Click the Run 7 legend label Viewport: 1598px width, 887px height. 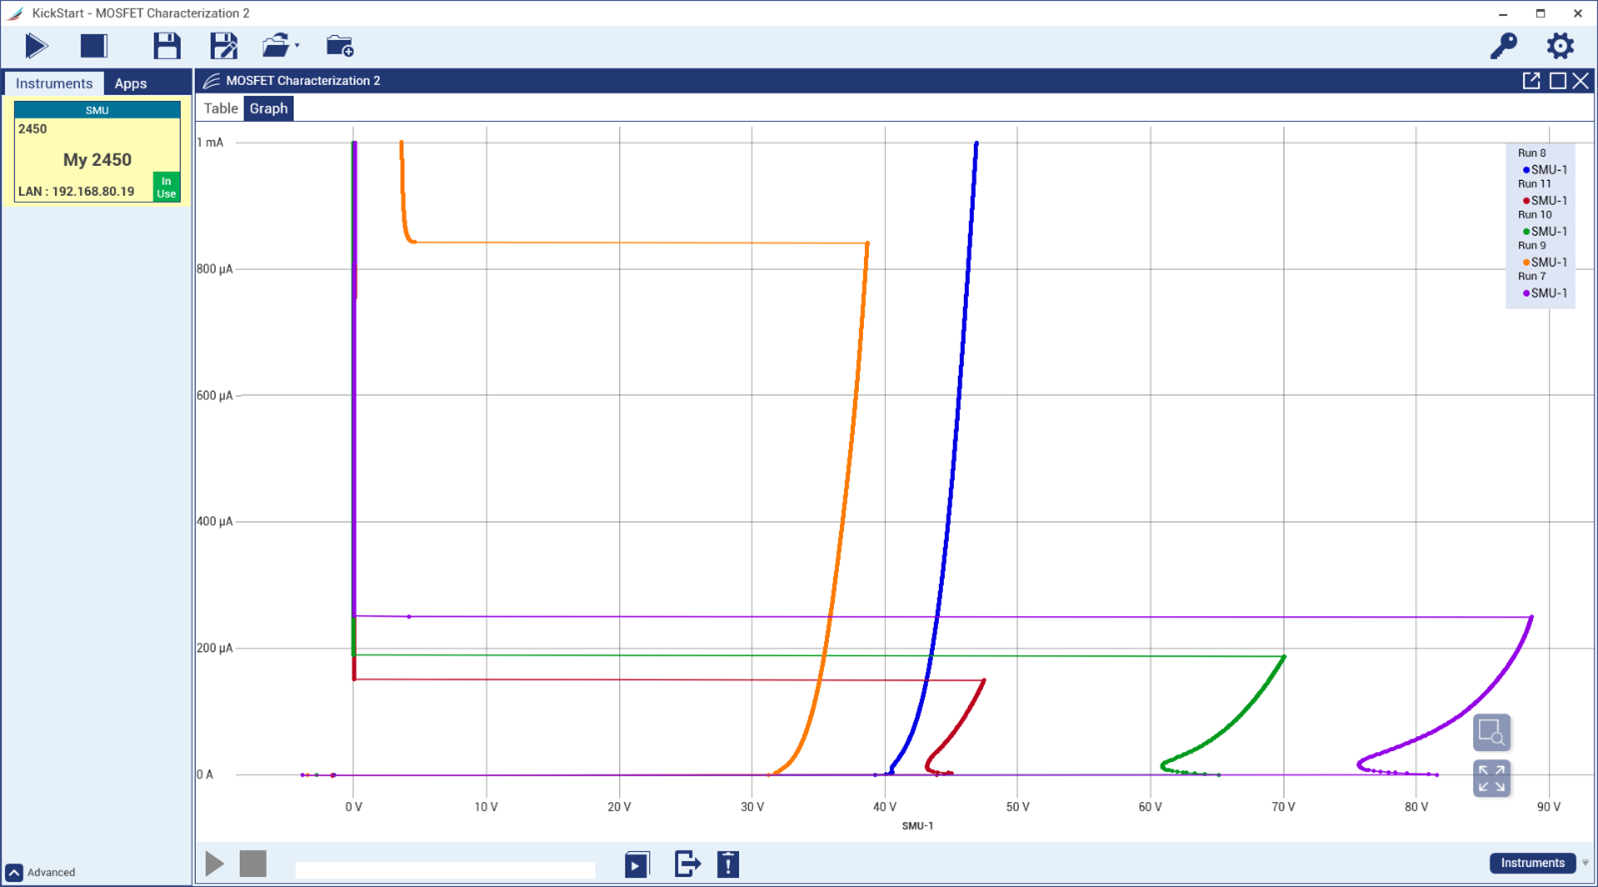click(x=1532, y=277)
